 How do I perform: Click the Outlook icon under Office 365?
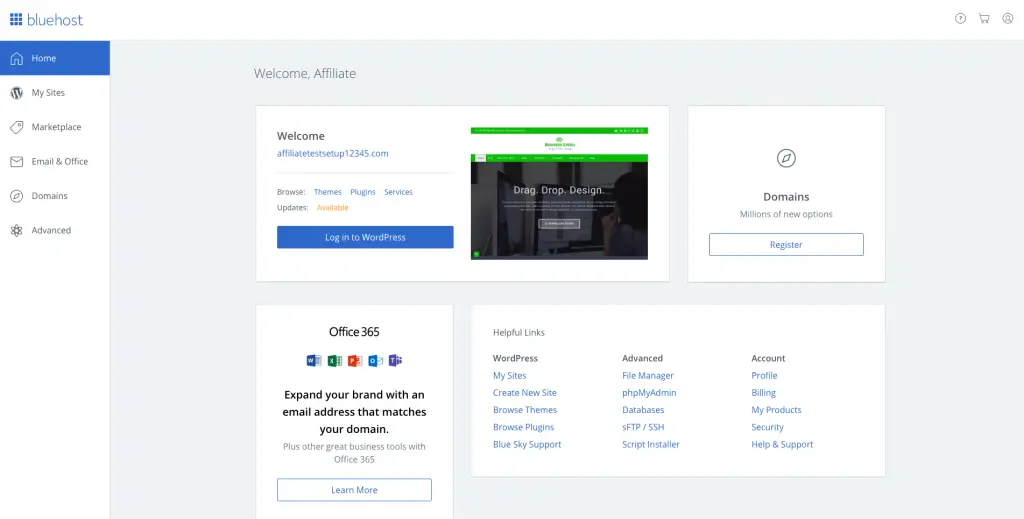tap(376, 360)
